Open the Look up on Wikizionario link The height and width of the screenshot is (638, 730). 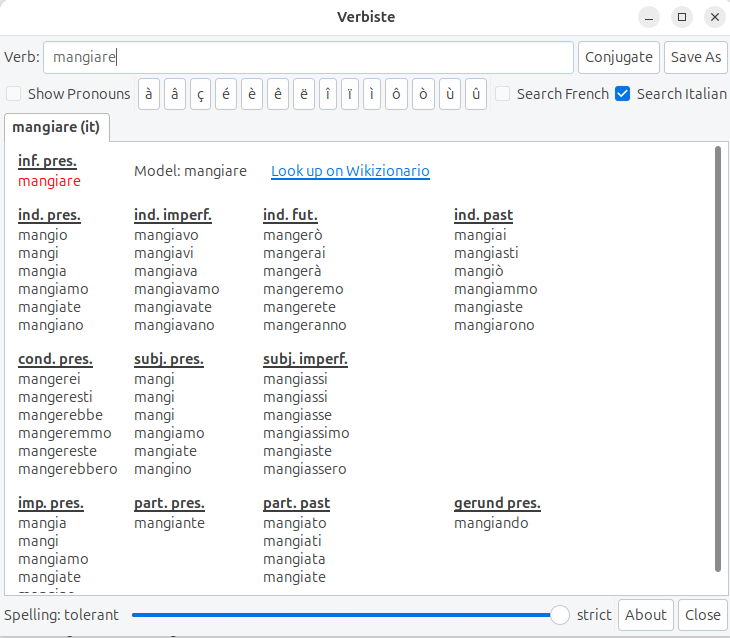pyautogui.click(x=350, y=171)
